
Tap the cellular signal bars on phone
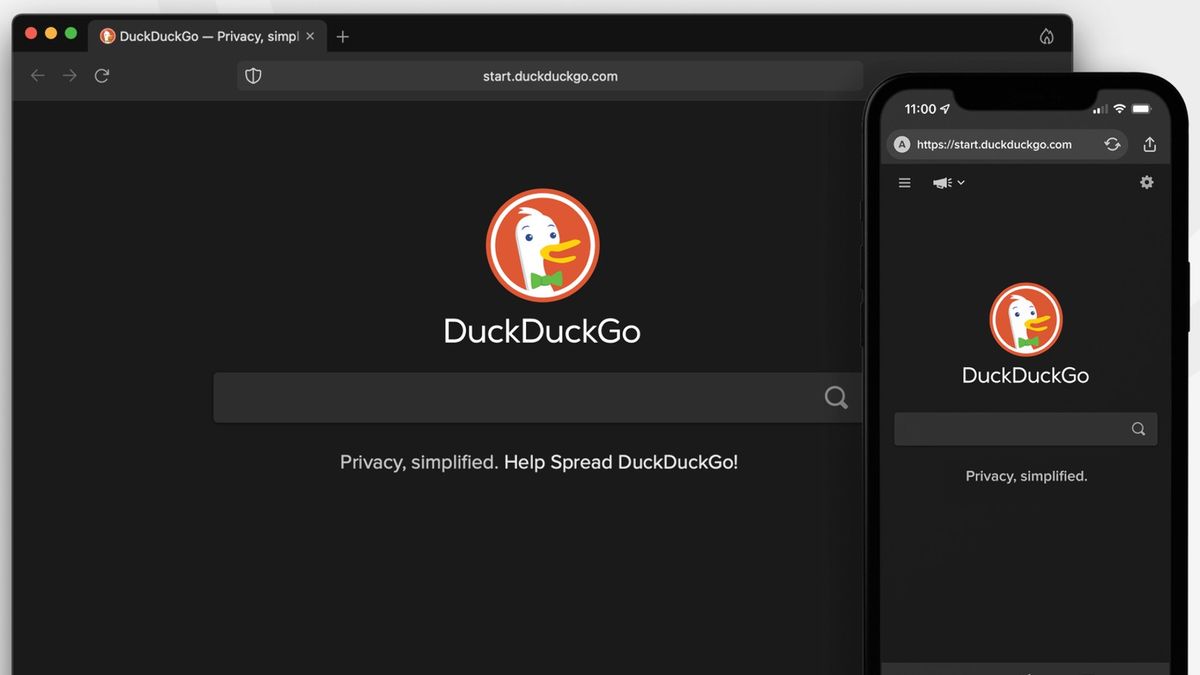pos(1100,109)
